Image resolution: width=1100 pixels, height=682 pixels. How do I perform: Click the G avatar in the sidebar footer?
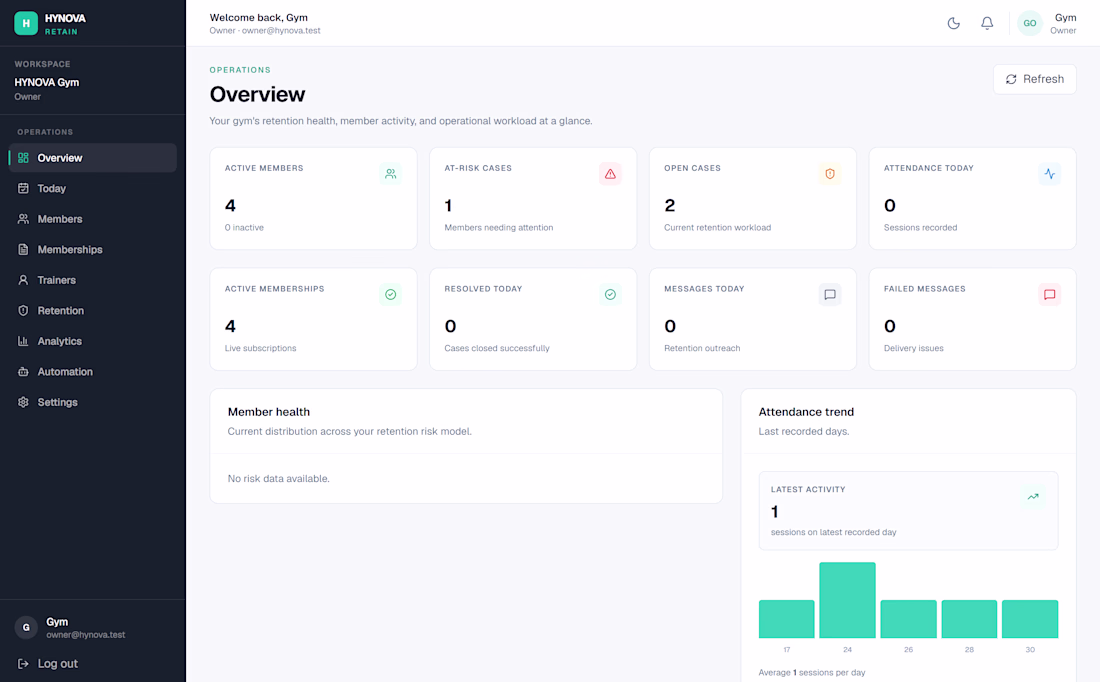tap(26, 627)
